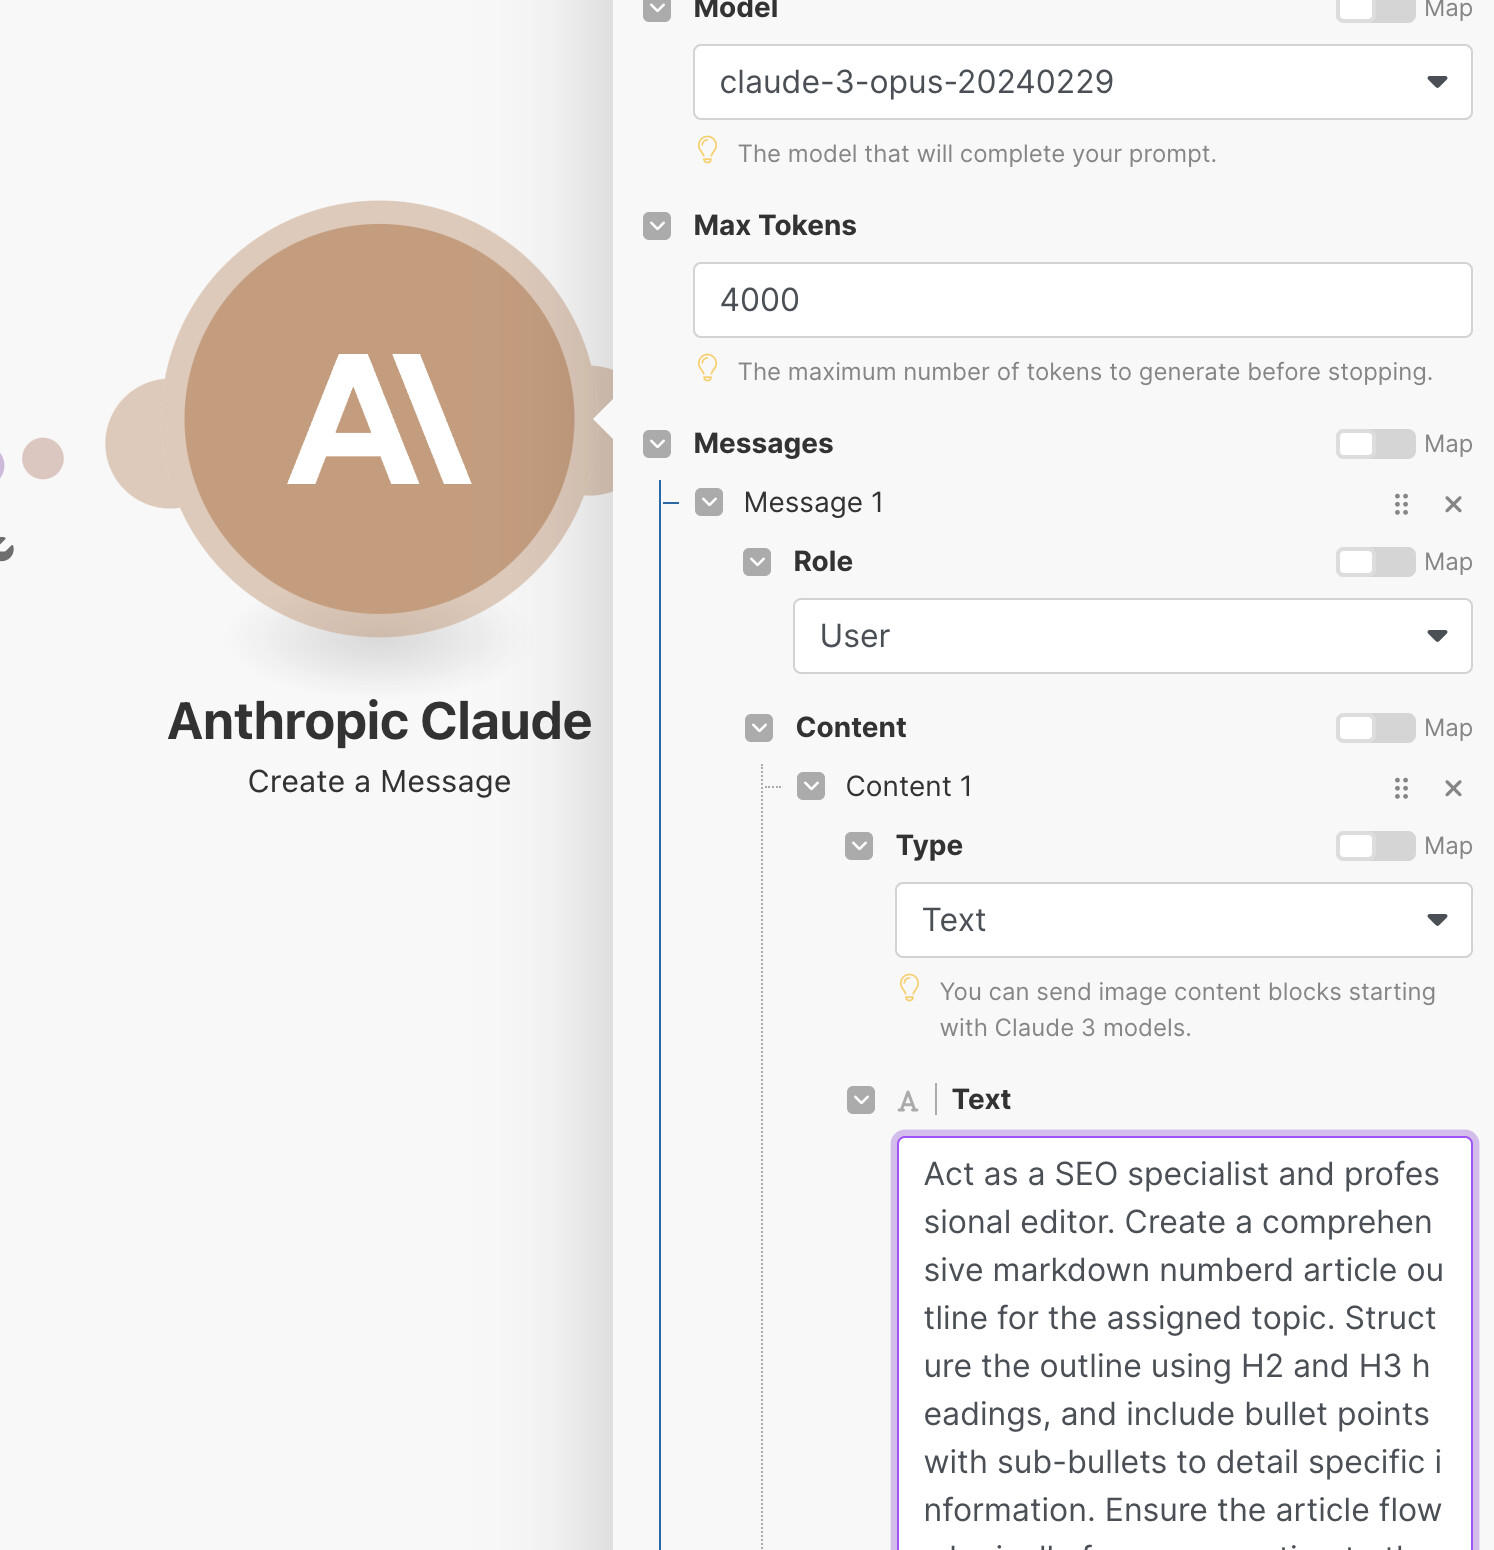Click the Anthropic Claude module title
The height and width of the screenshot is (1550, 1494).
click(379, 721)
